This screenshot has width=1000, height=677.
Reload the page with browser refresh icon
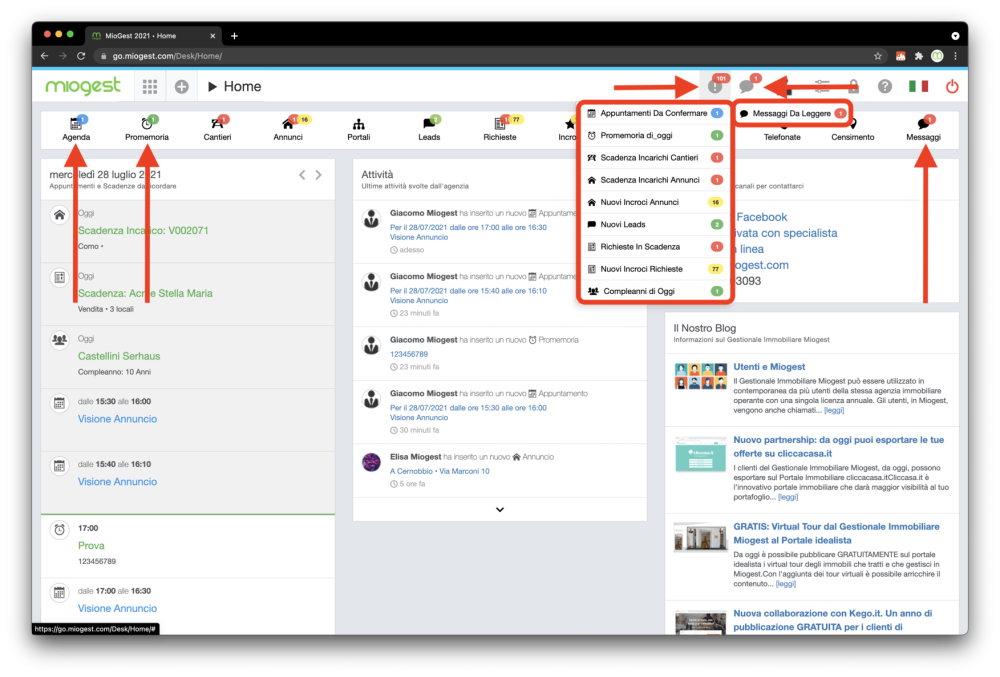(x=81, y=56)
